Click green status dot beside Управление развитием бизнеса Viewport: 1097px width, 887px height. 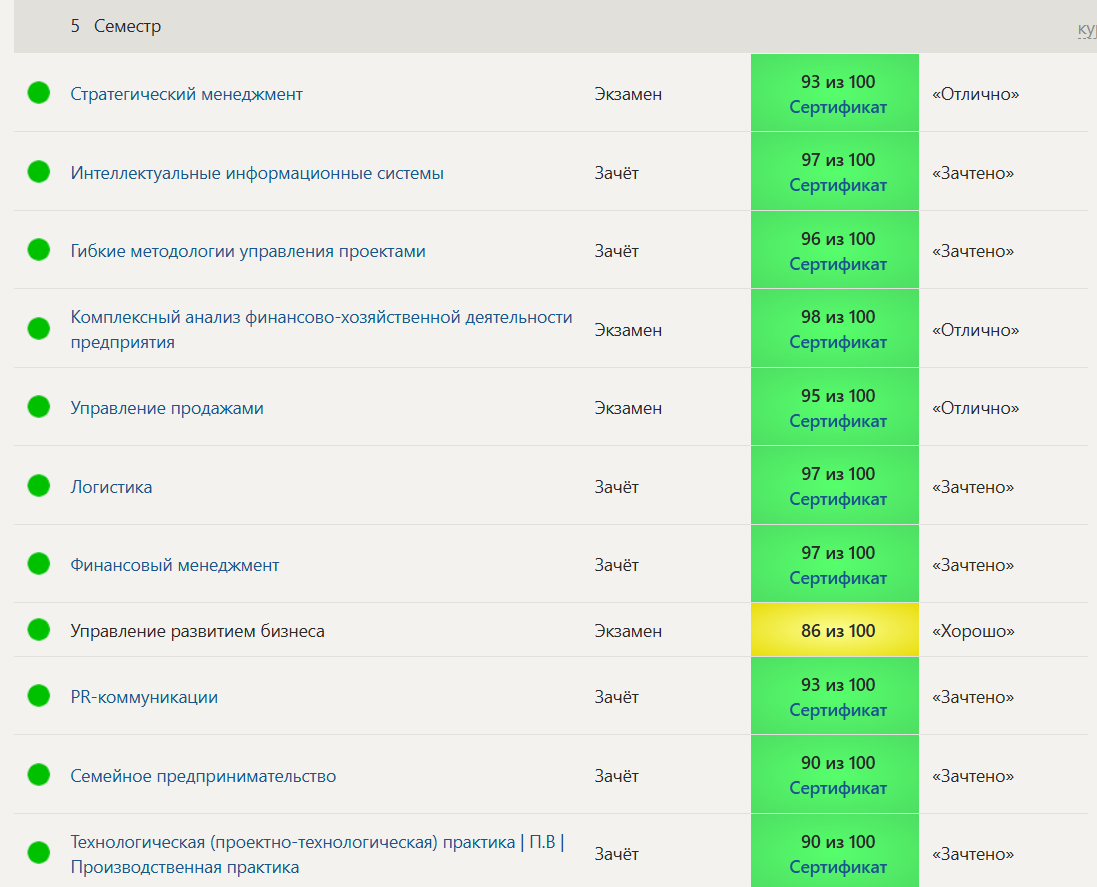tap(38, 630)
